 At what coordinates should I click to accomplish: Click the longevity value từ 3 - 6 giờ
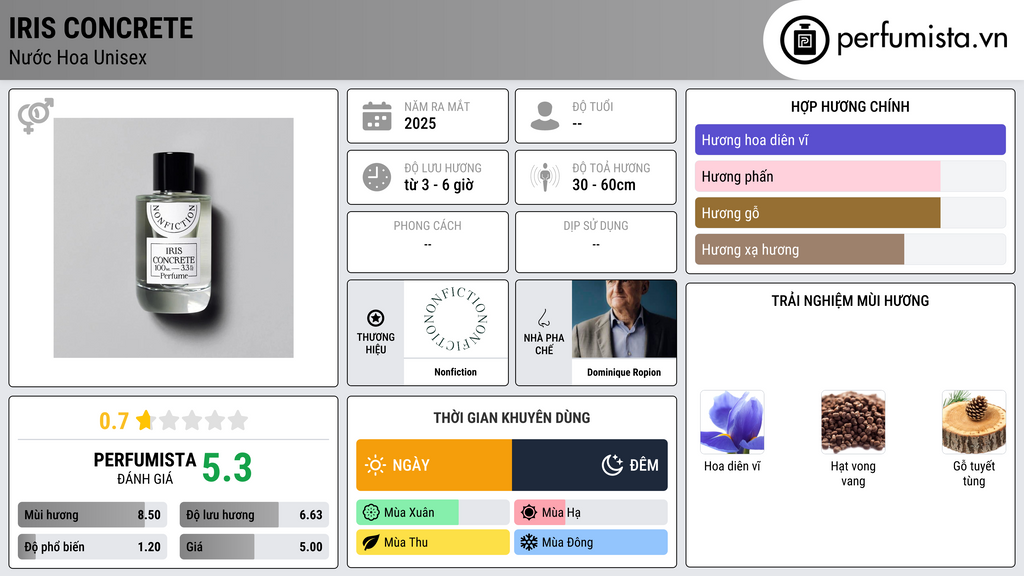point(439,185)
